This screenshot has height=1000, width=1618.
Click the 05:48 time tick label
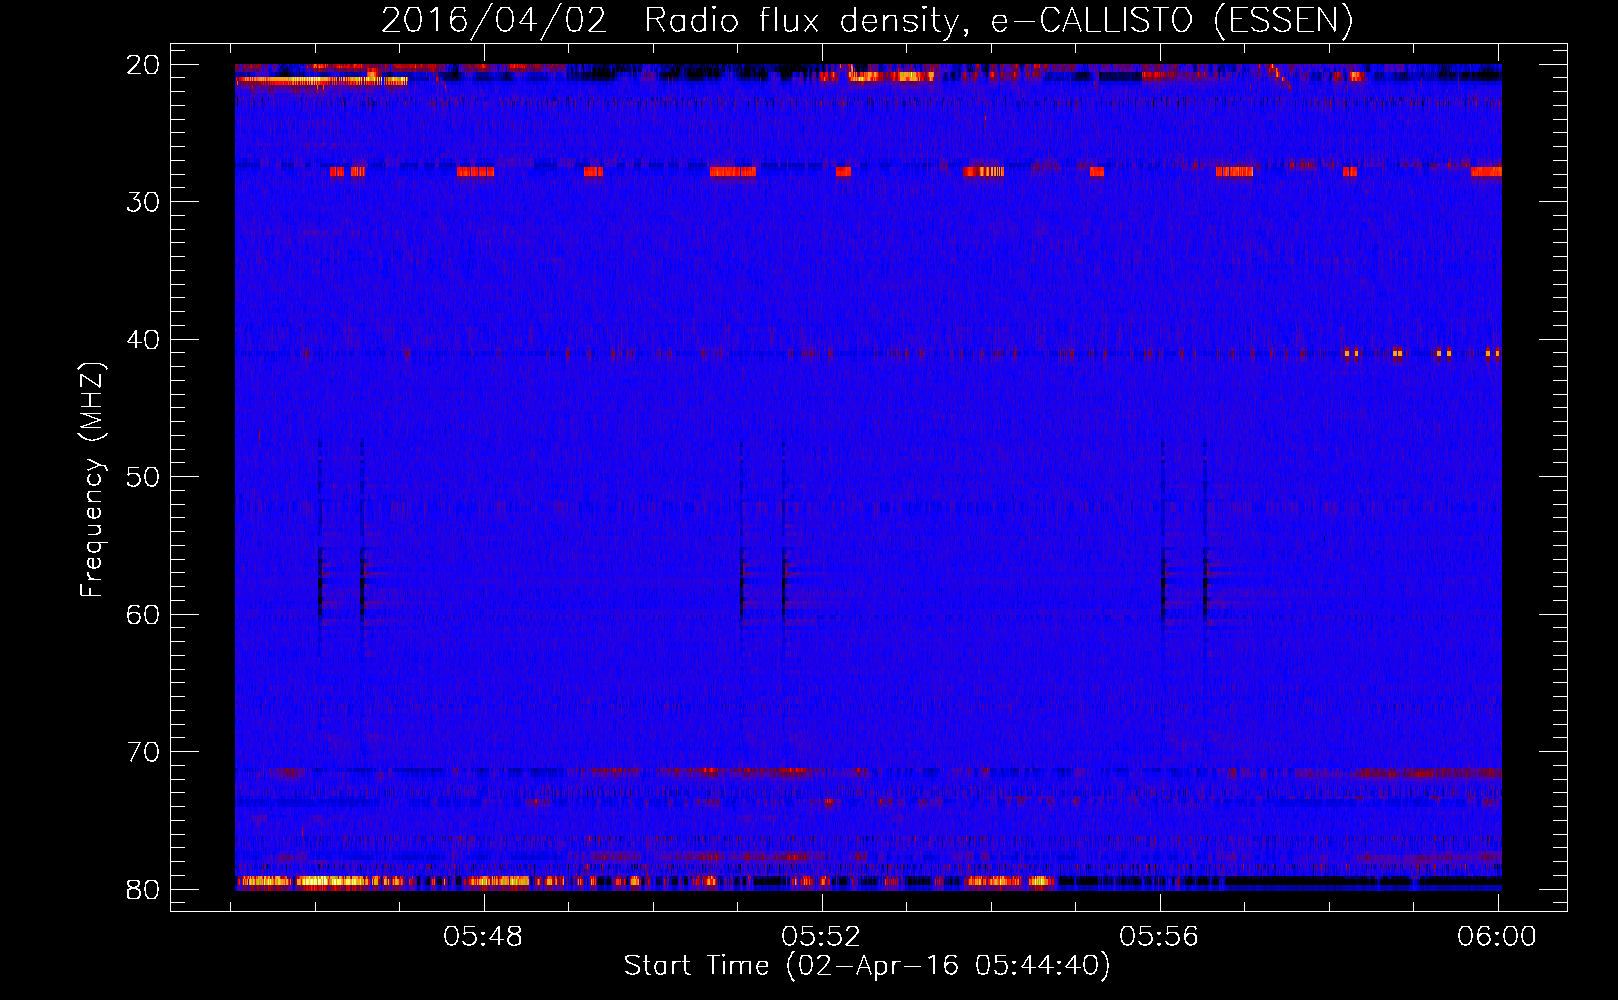pyautogui.click(x=484, y=936)
